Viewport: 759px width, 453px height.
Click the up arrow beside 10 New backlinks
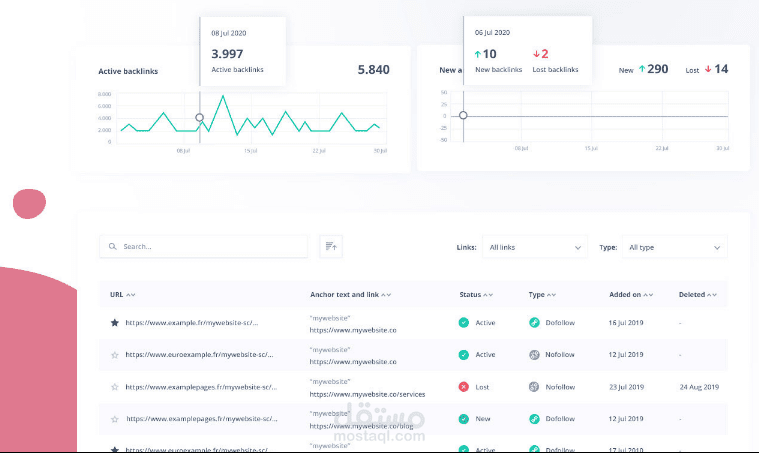pyautogui.click(x=478, y=54)
